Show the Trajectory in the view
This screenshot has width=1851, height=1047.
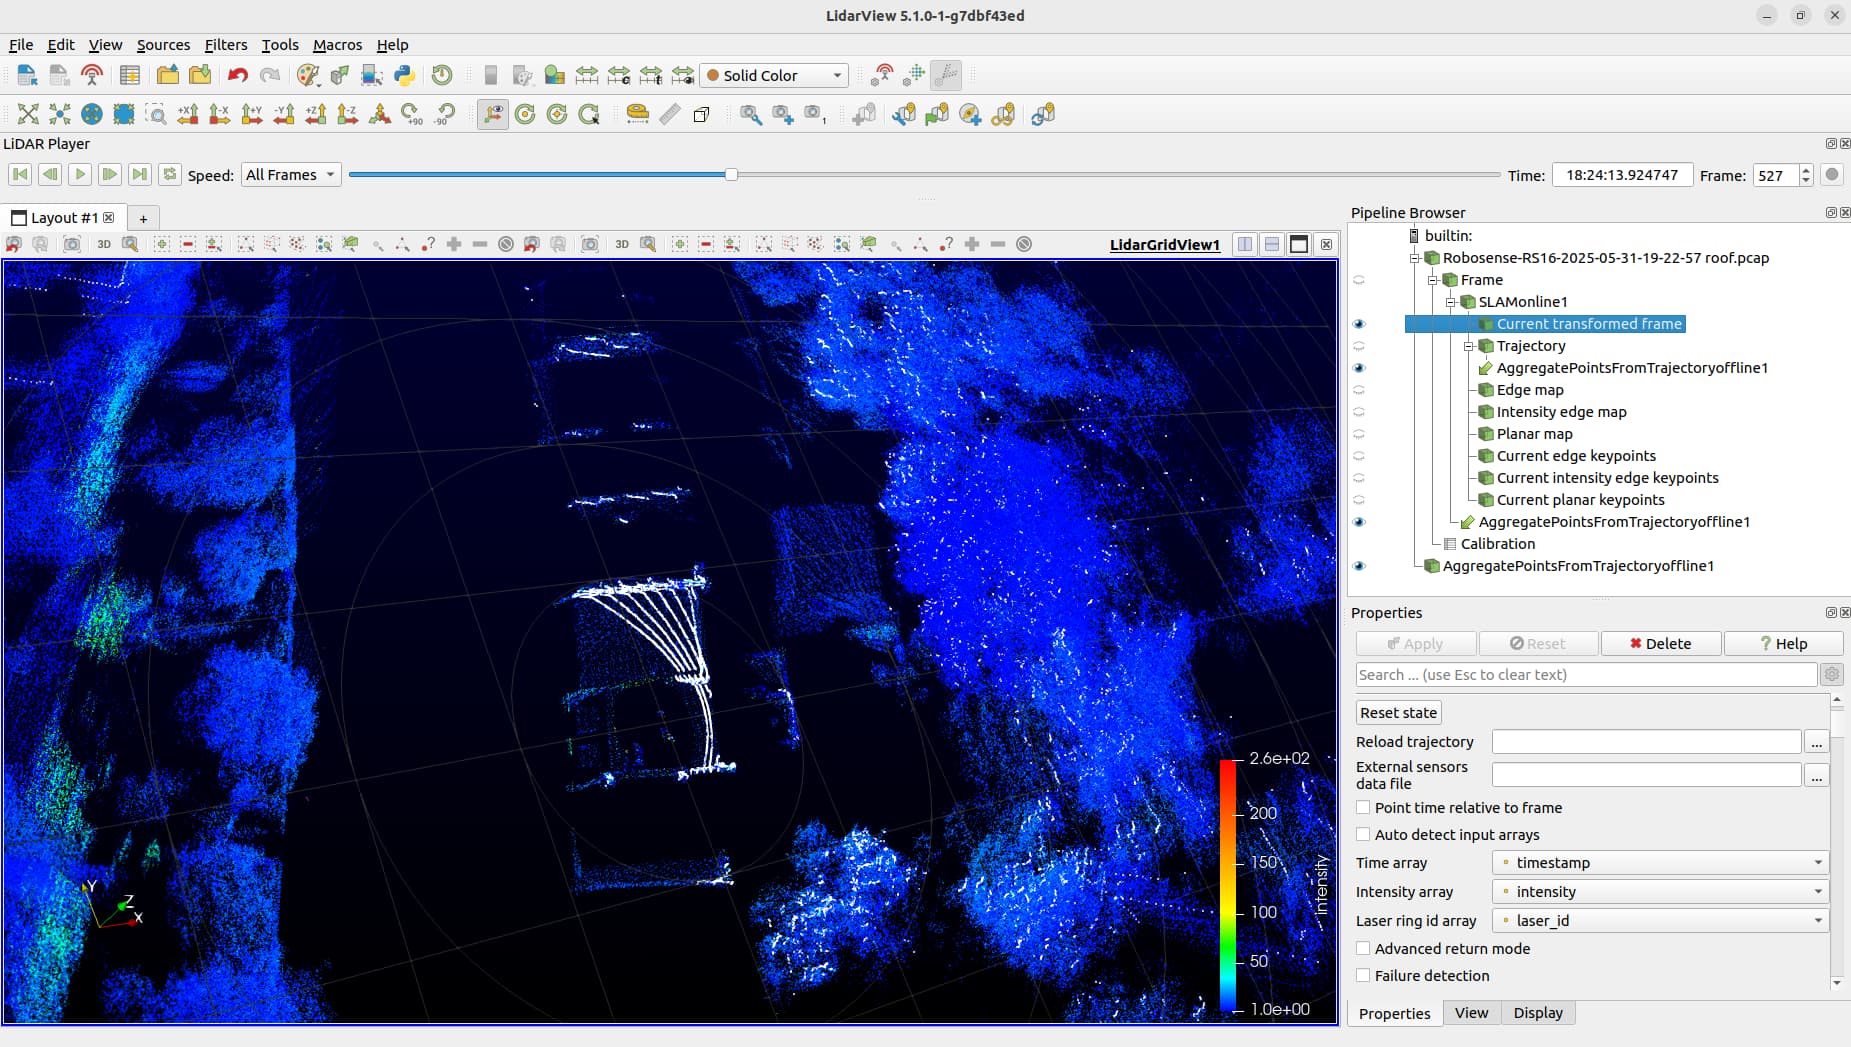[x=1359, y=346]
